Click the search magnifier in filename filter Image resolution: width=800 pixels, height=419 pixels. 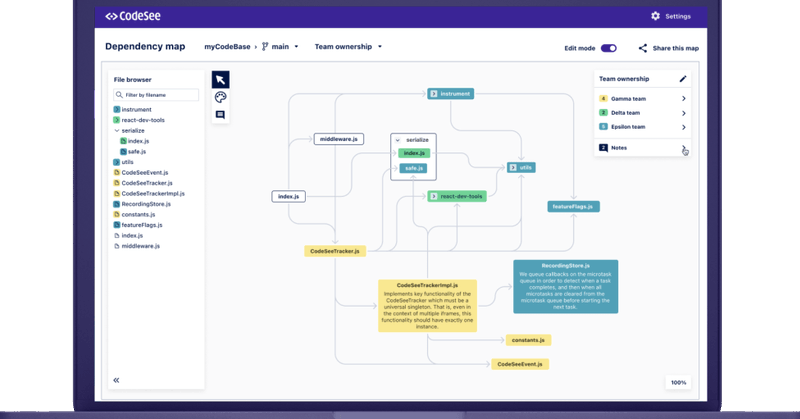(119, 95)
